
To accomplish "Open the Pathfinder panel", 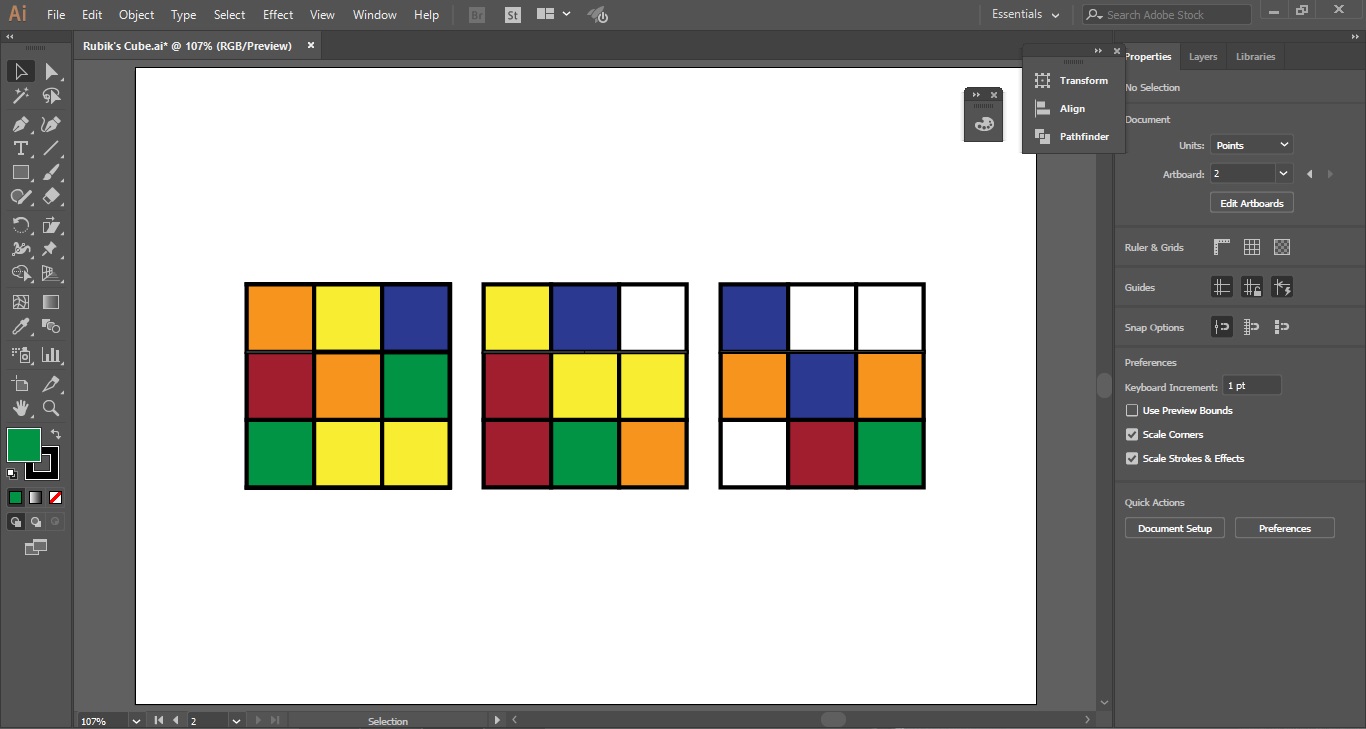I will (x=1072, y=136).
